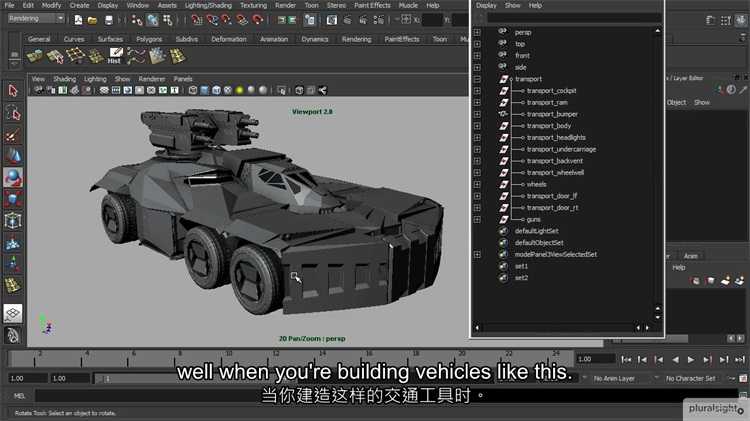Image resolution: width=750 pixels, height=421 pixels.
Task: Expand the transport_ram plus box
Action: (477, 102)
